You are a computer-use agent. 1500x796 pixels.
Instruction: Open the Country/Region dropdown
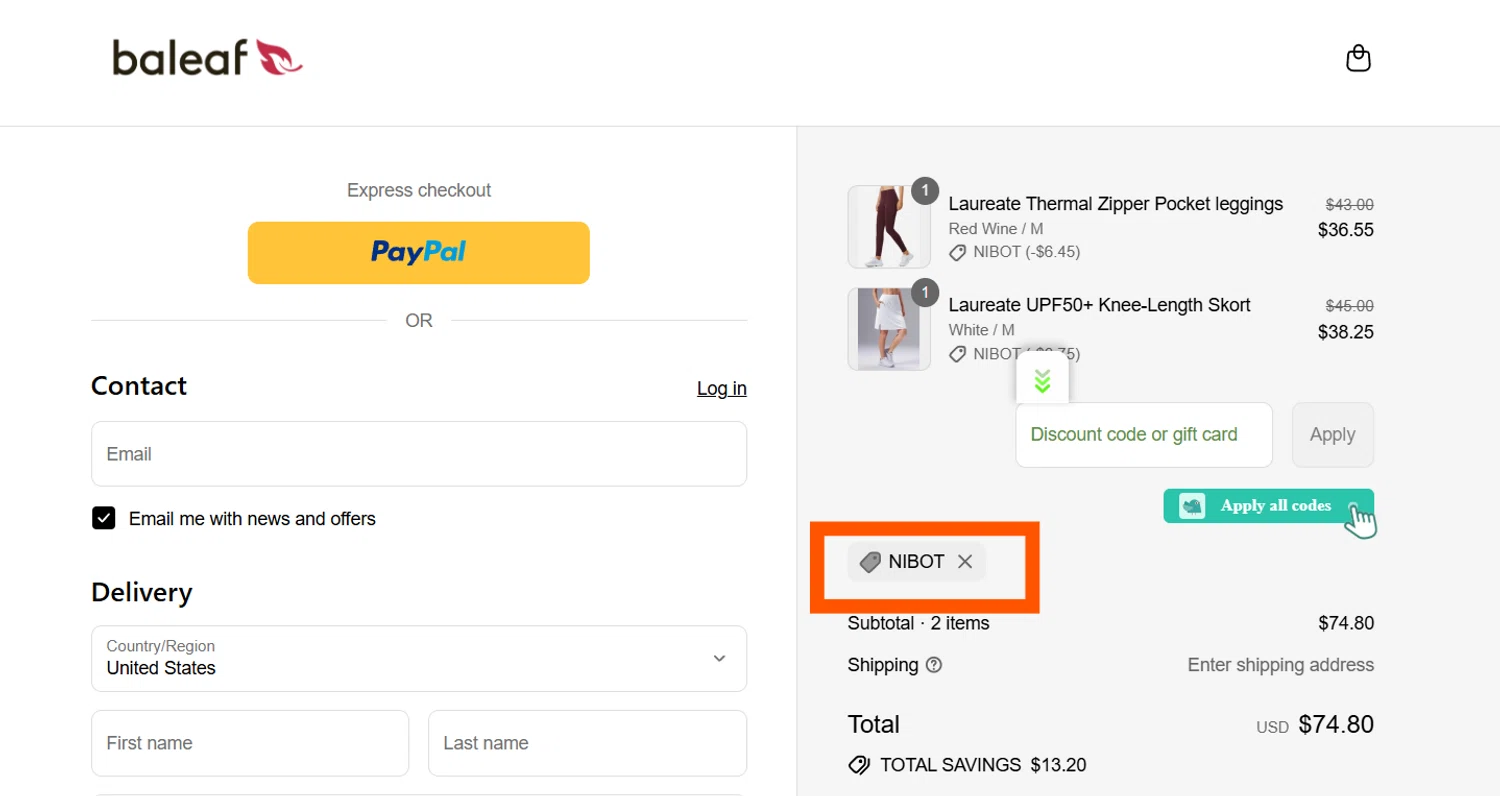coord(419,658)
